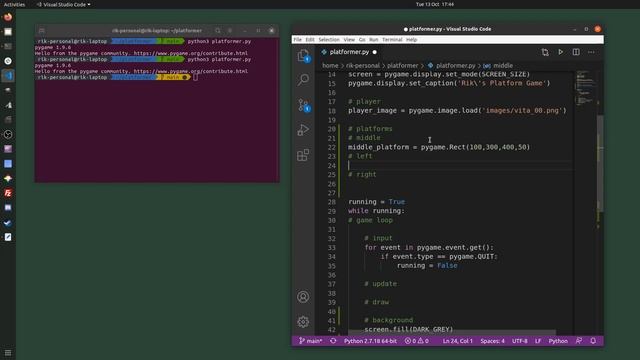Click the Synchronize Changes status icon
This screenshot has height=360, width=640.
333,341
